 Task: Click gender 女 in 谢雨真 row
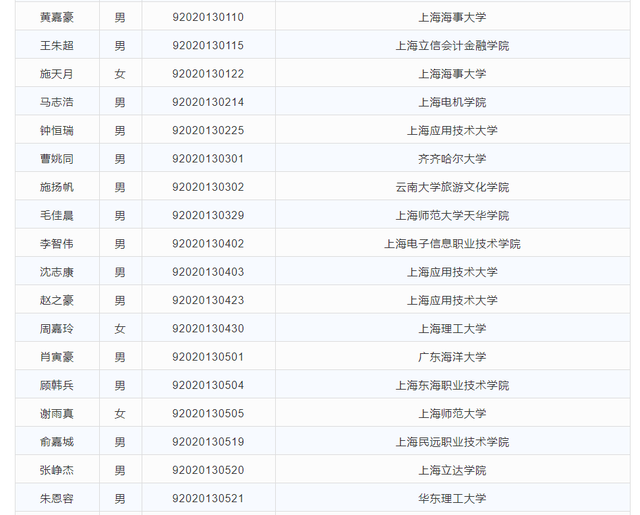click(120, 414)
